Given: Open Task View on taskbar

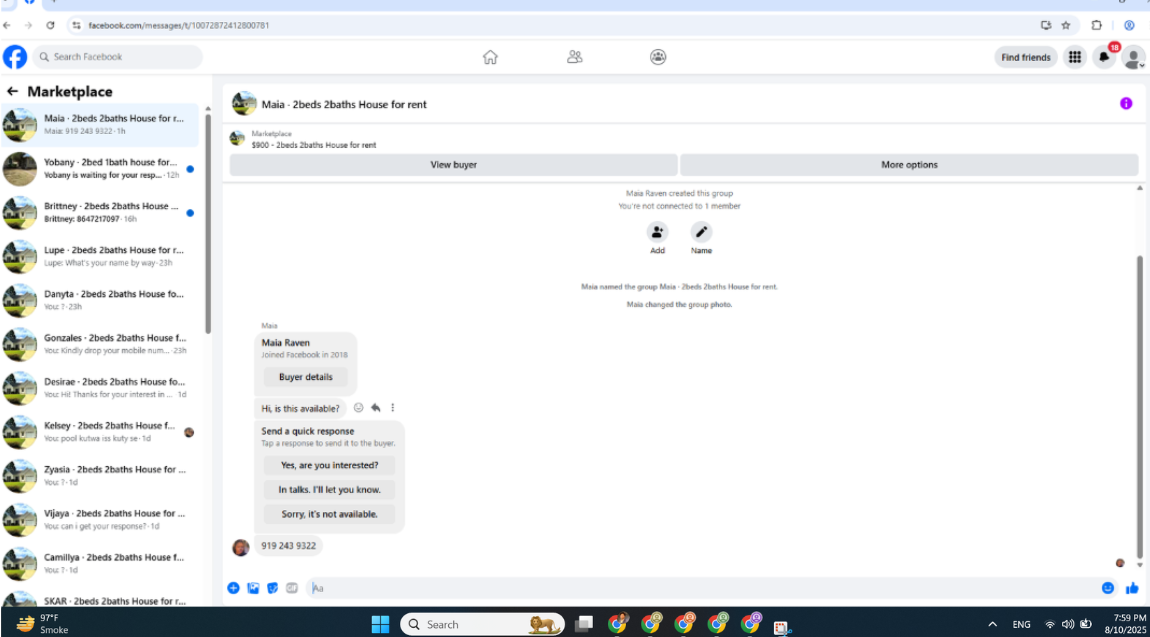Looking at the screenshot, I should (x=584, y=625).
